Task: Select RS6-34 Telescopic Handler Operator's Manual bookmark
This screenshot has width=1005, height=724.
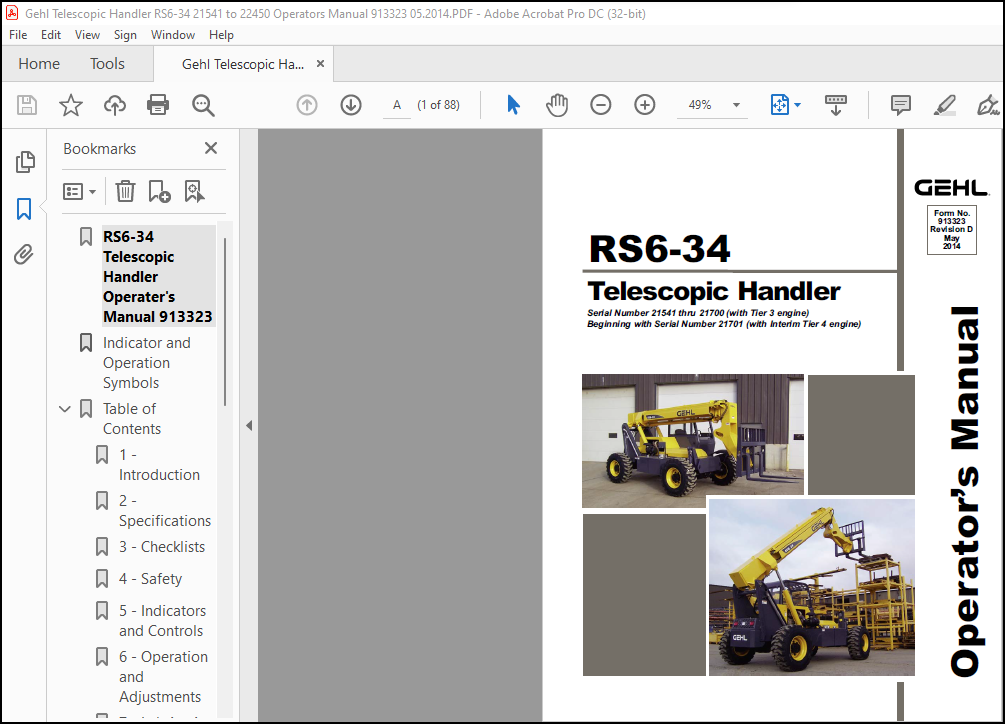Action: [x=158, y=277]
